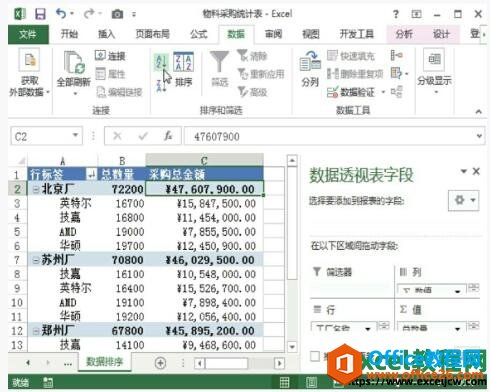Click the normal view icon in status bar
The width and height of the screenshot is (490, 392).
tap(284, 382)
